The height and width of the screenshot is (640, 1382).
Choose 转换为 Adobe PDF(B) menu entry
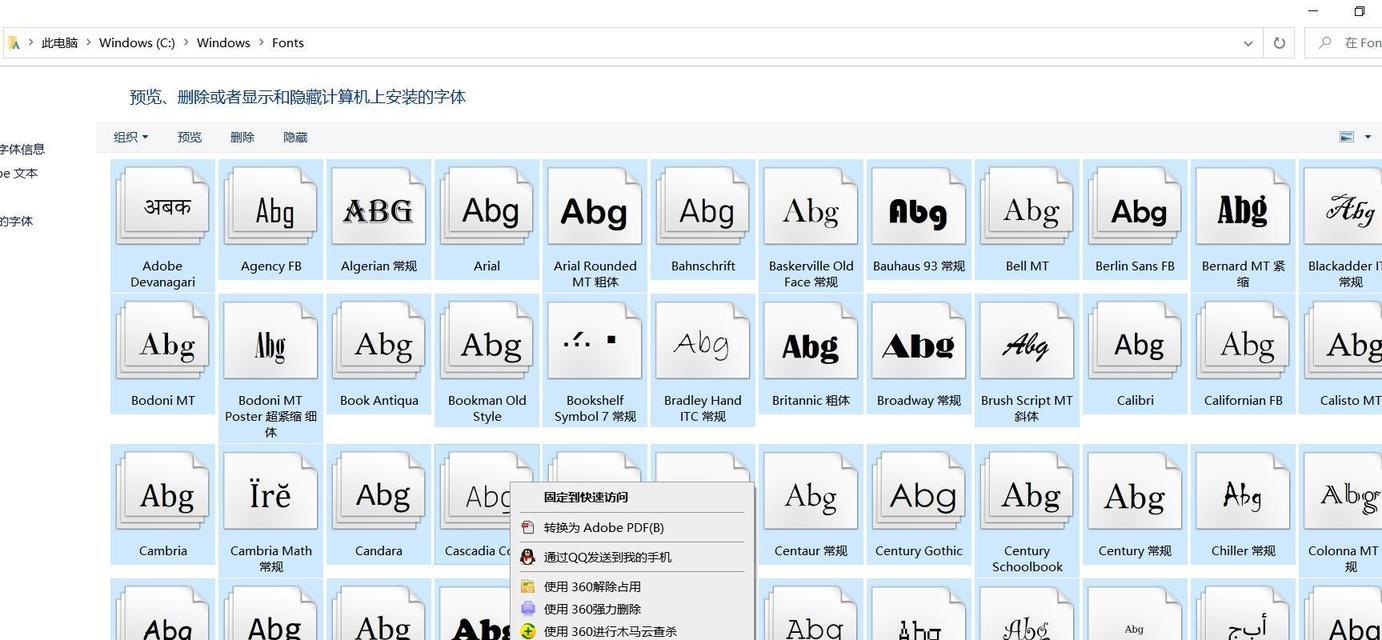tap(632, 527)
